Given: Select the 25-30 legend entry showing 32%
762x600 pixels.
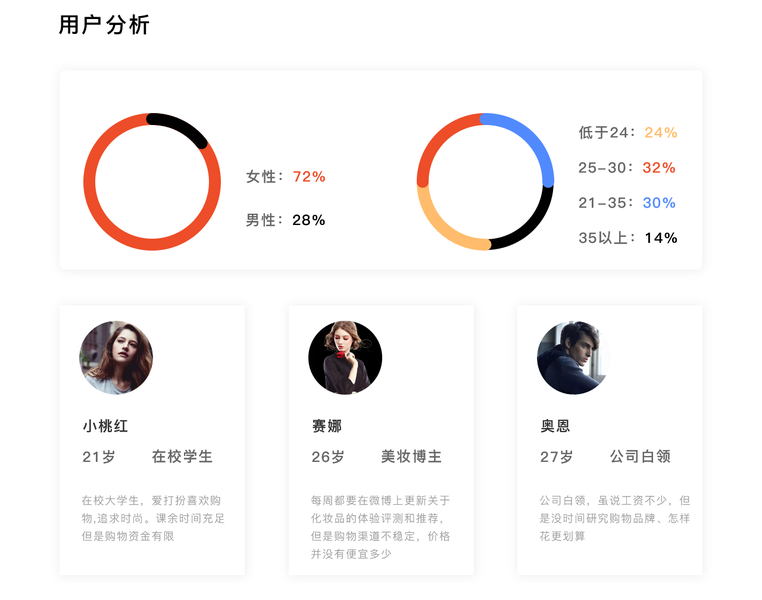Looking at the screenshot, I should 627,168.
